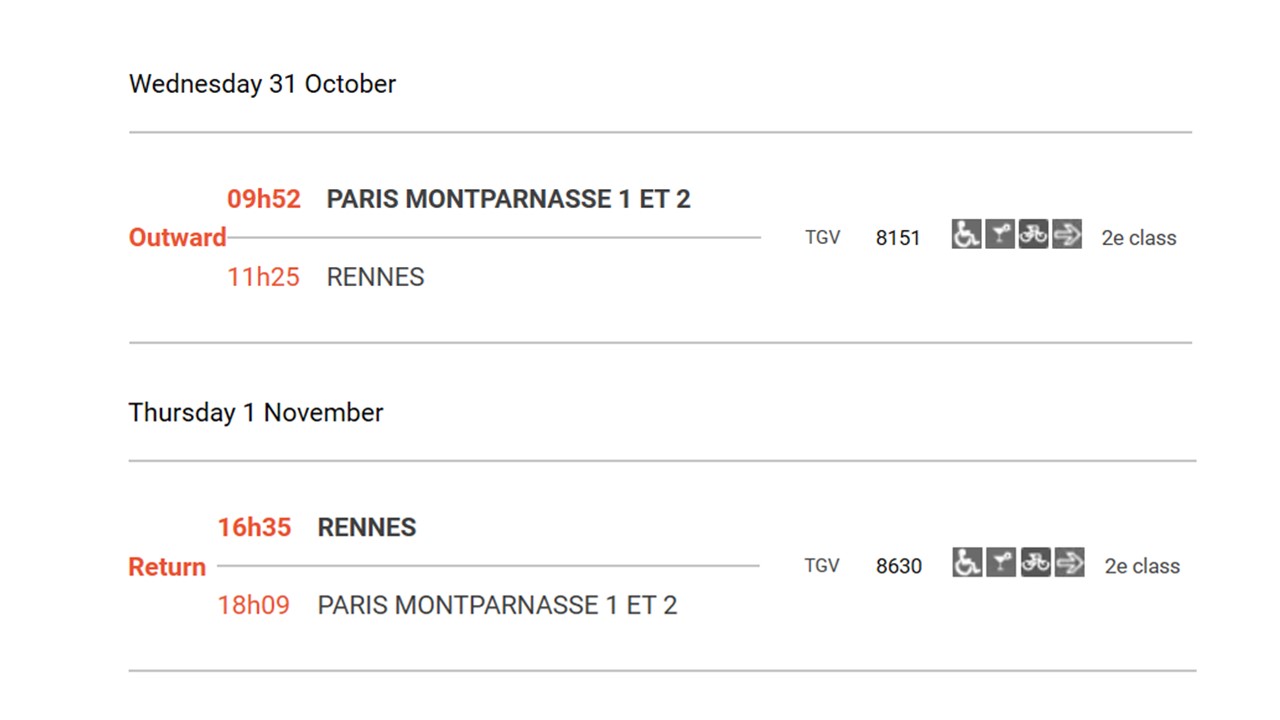Click the bicycle icon on the return journey
This screenshot has width=1280, height=720.
point(1035,562)
